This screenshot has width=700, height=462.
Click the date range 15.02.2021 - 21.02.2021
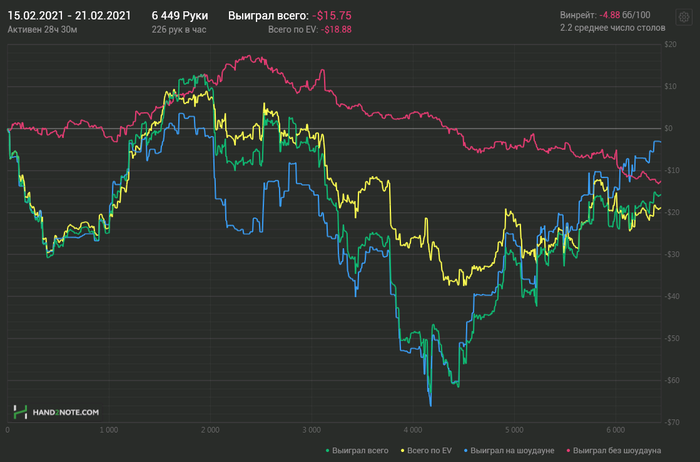69,16
